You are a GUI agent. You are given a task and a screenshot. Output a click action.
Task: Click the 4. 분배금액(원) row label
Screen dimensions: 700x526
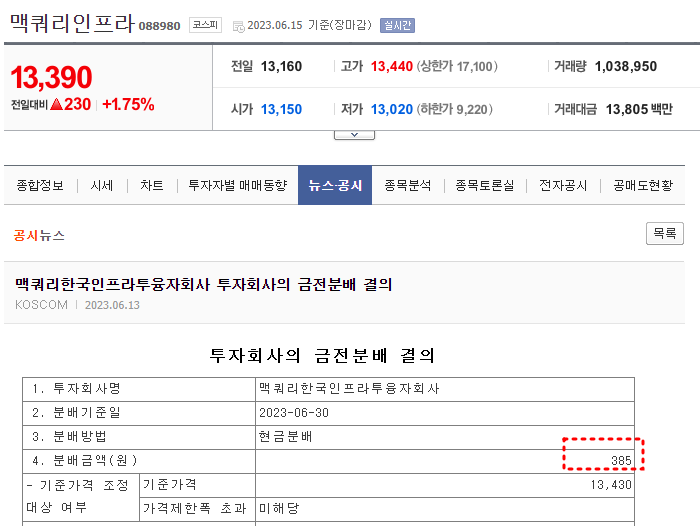85,461
